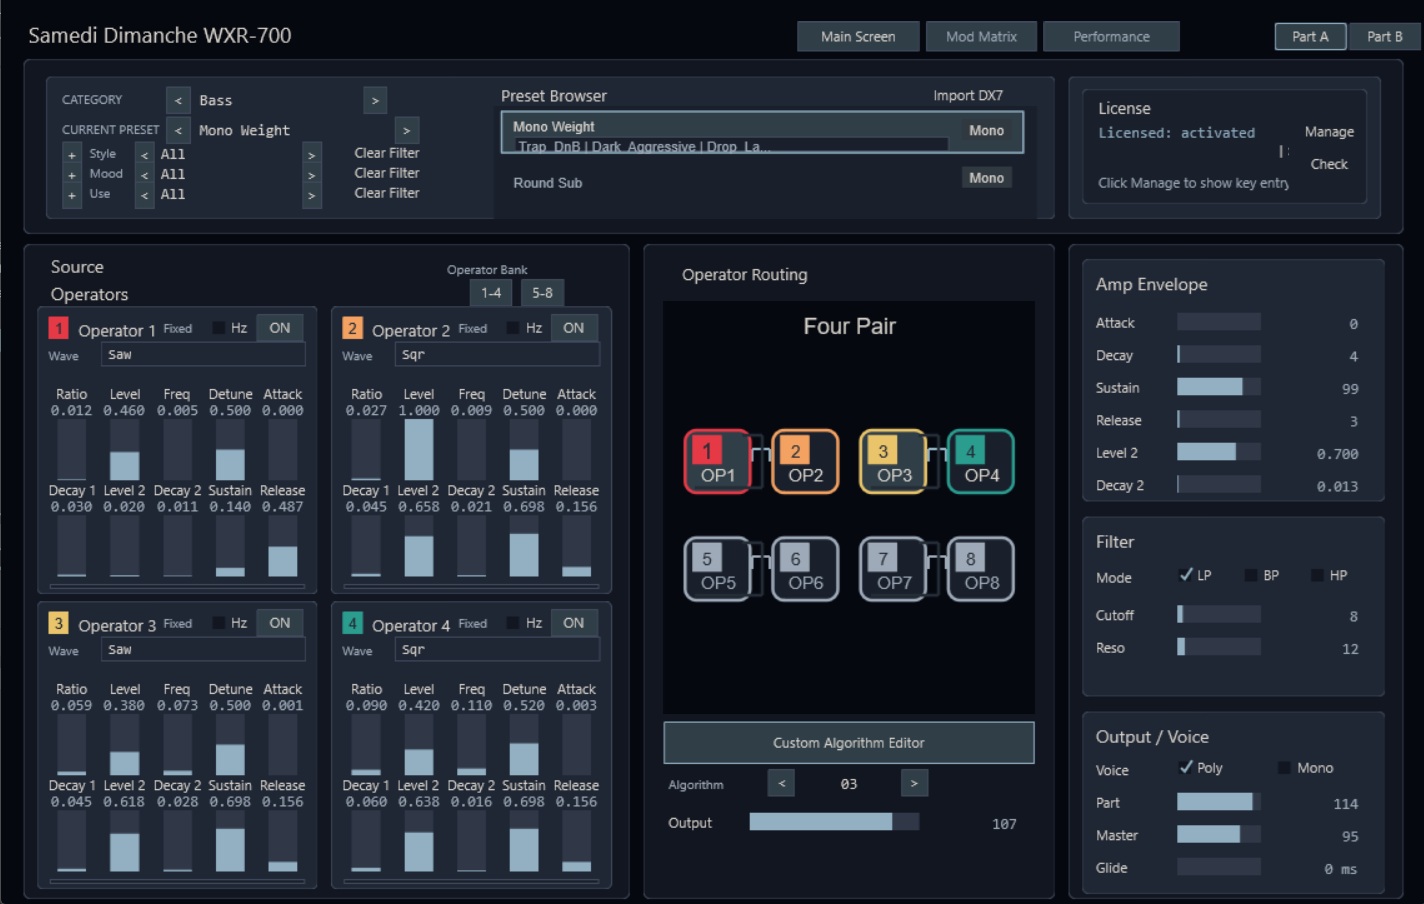Click the green number 4 badge of Operator 4
The height and width of the screenshot is (904, 1424).
352,623
